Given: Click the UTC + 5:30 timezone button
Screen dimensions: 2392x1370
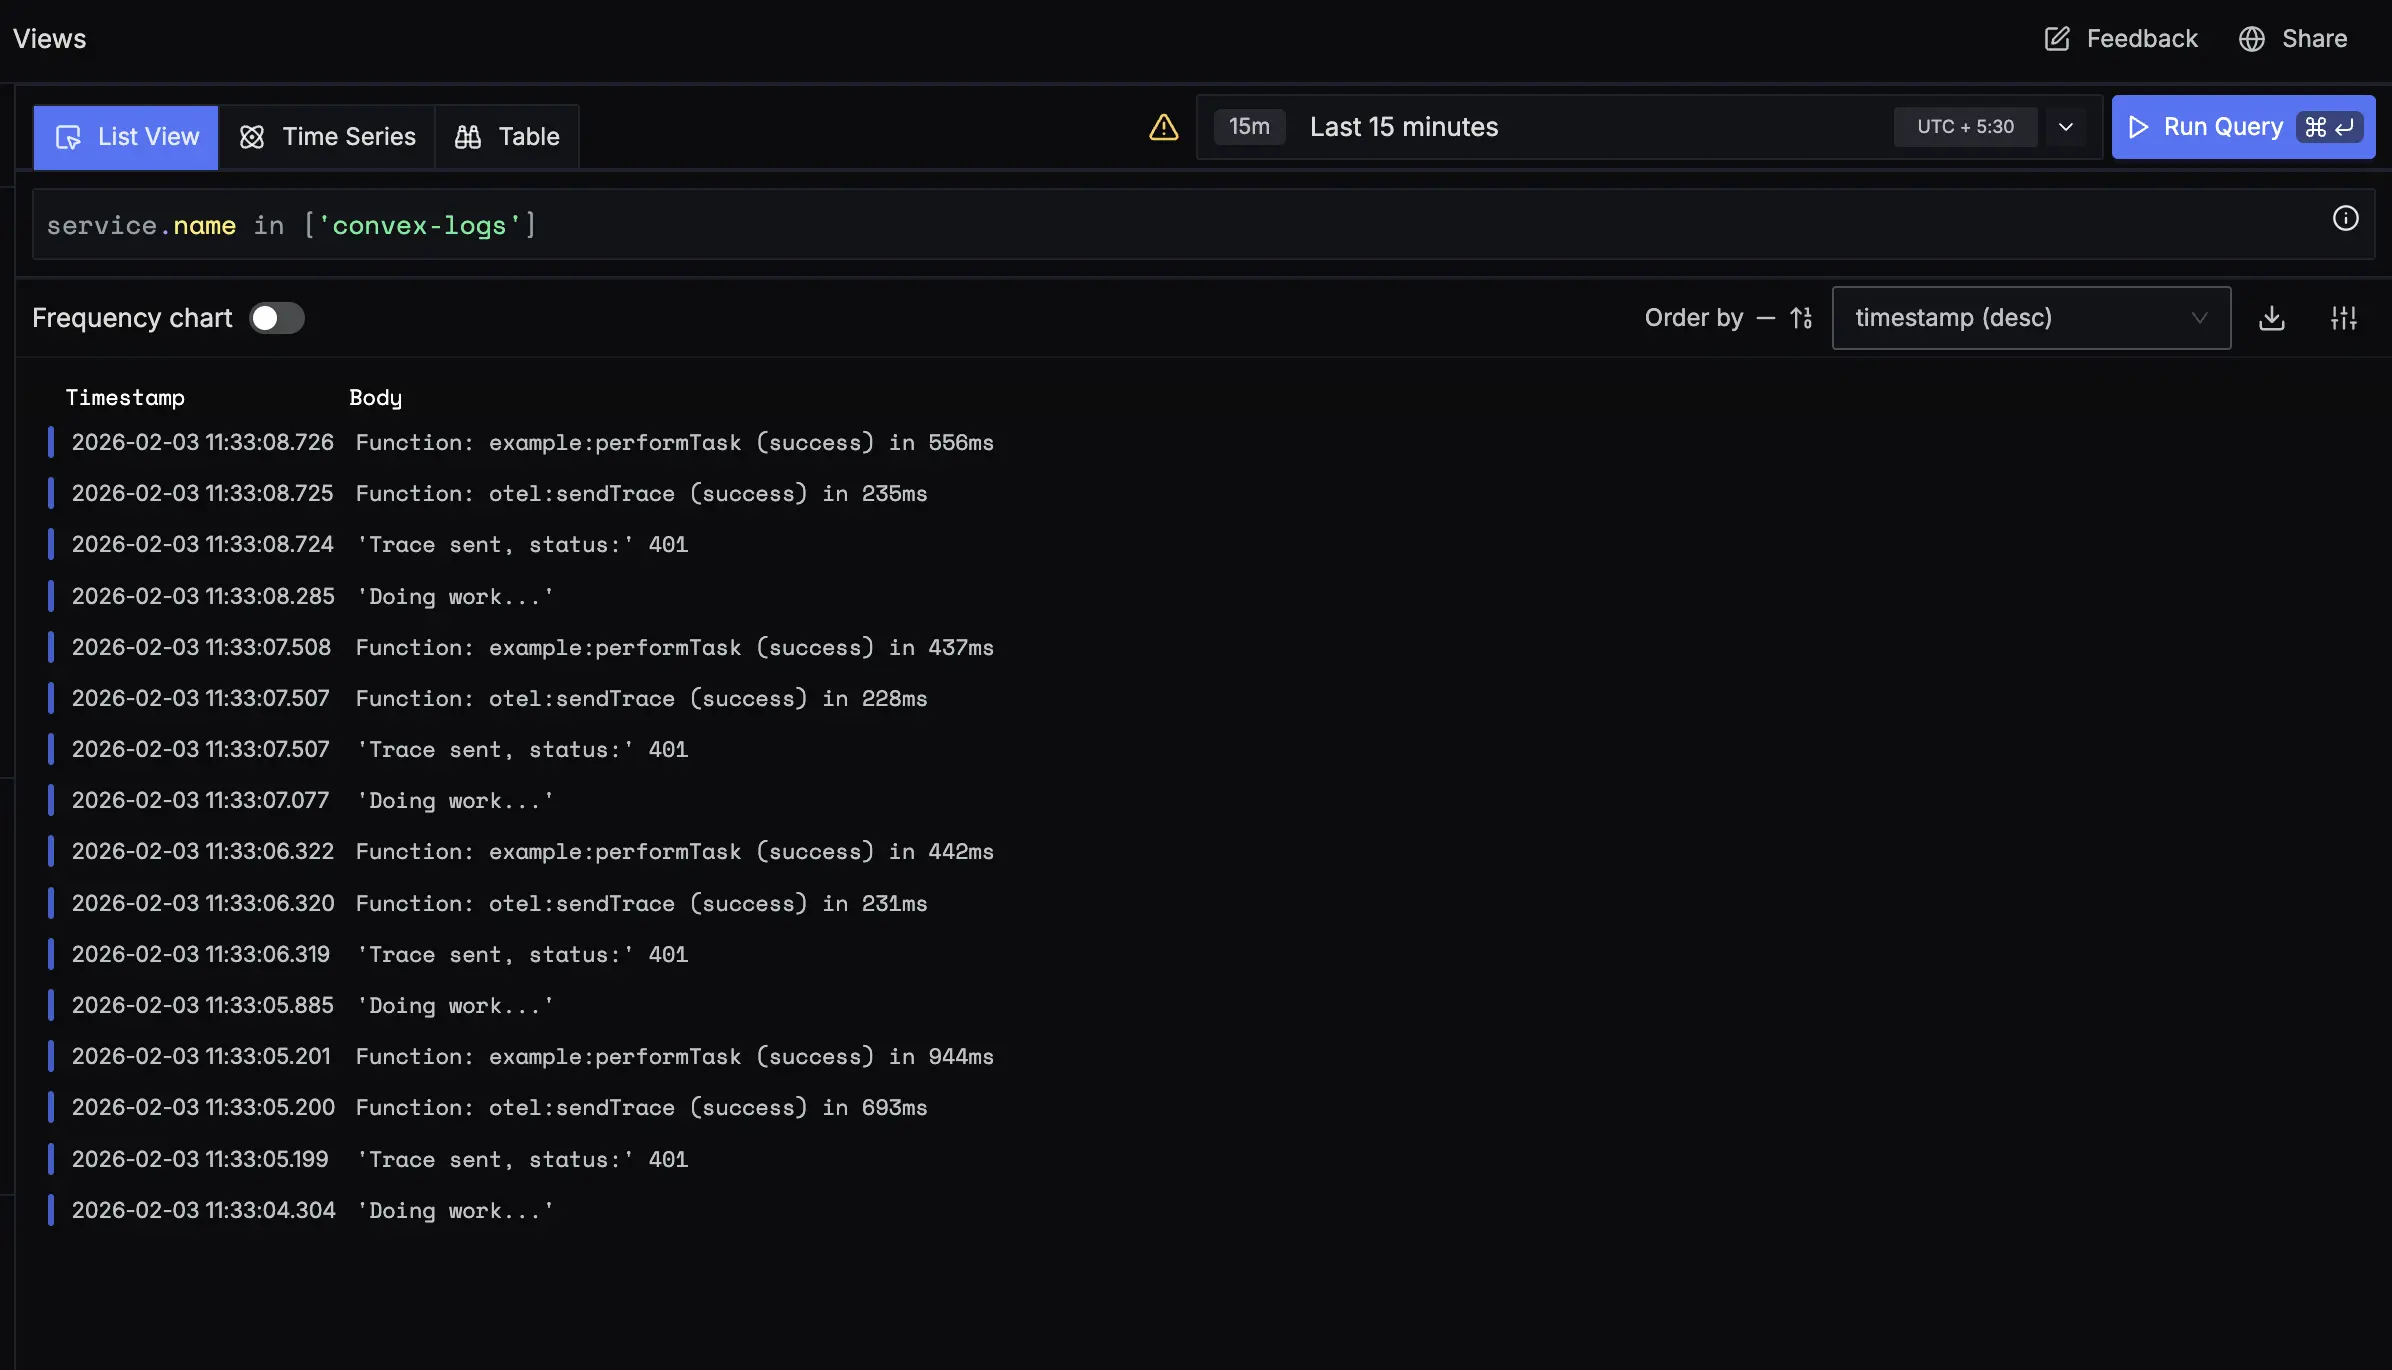Looking at the screenshot, I should click(x=1965, y=127).
